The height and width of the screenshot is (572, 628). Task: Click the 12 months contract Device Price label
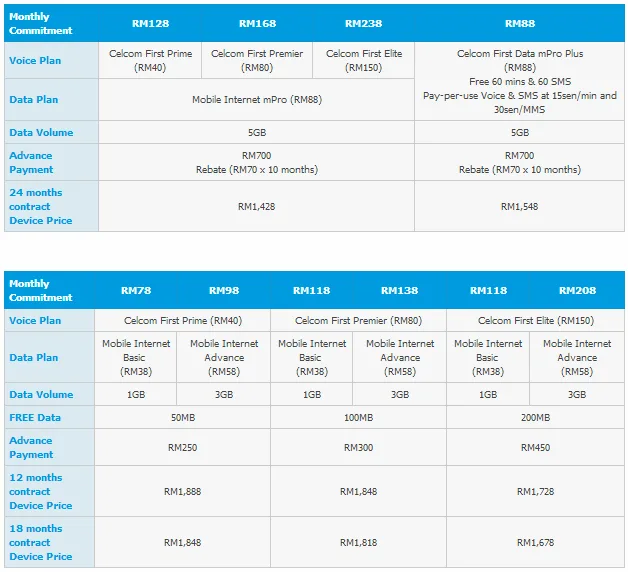pos(40,491)
